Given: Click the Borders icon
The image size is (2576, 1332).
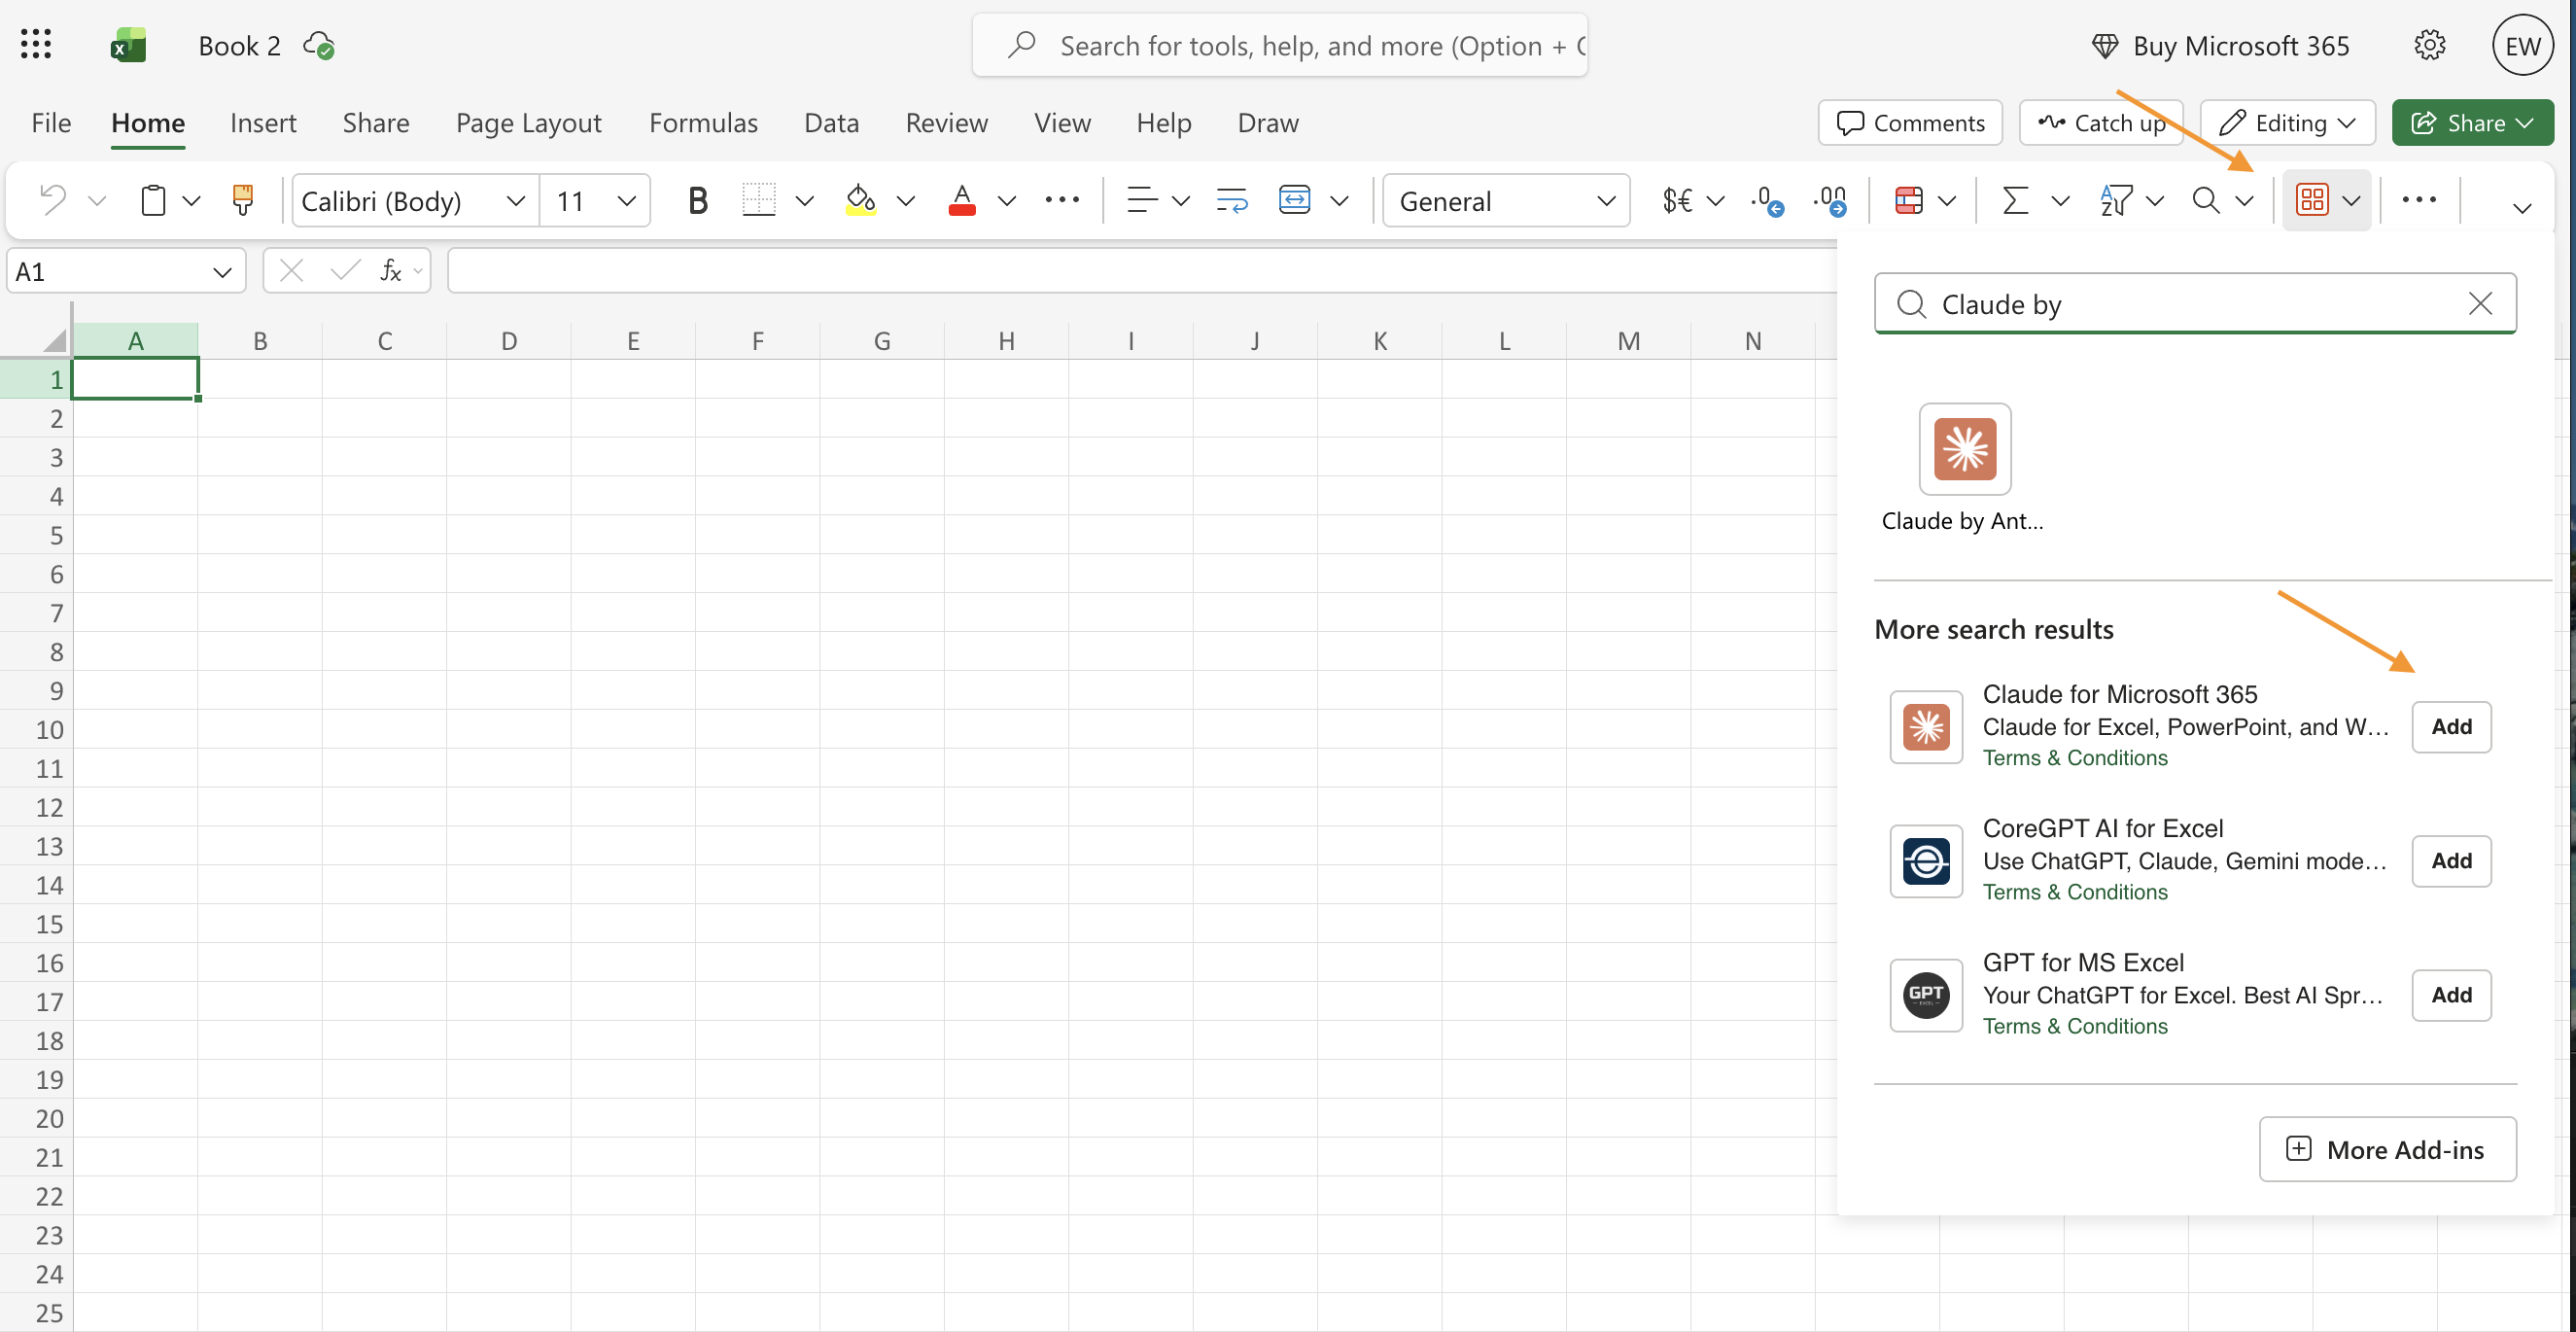Looking at the screenshot, I should (758, 200).
